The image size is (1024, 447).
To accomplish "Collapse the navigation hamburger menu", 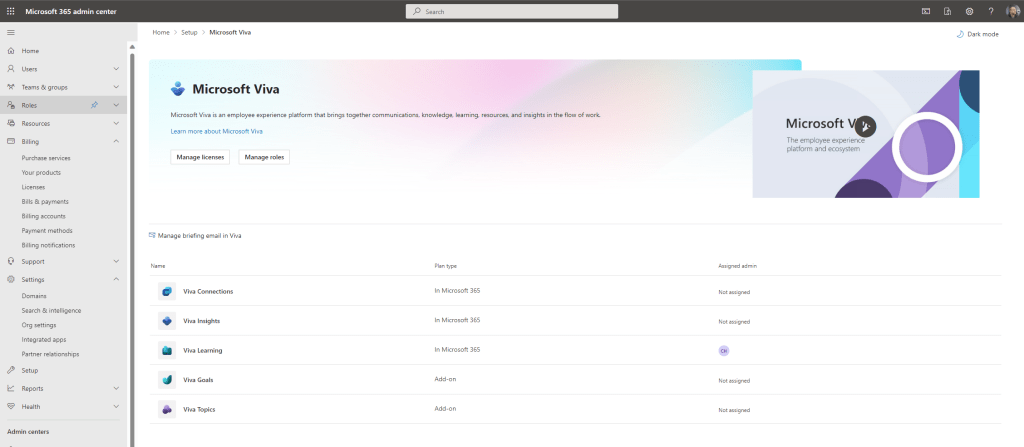I will click(x=11, y=33).
